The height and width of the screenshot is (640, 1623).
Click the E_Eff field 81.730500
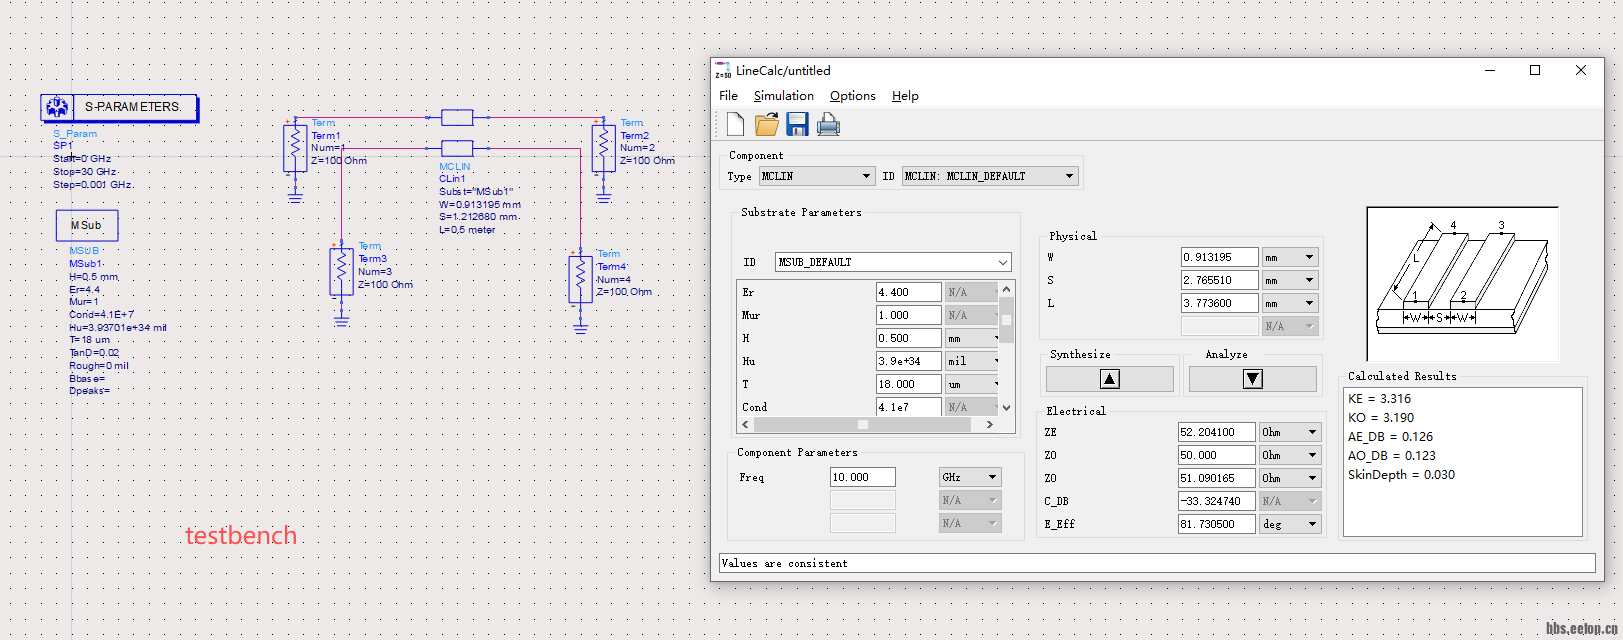[x=1216, y=524]
